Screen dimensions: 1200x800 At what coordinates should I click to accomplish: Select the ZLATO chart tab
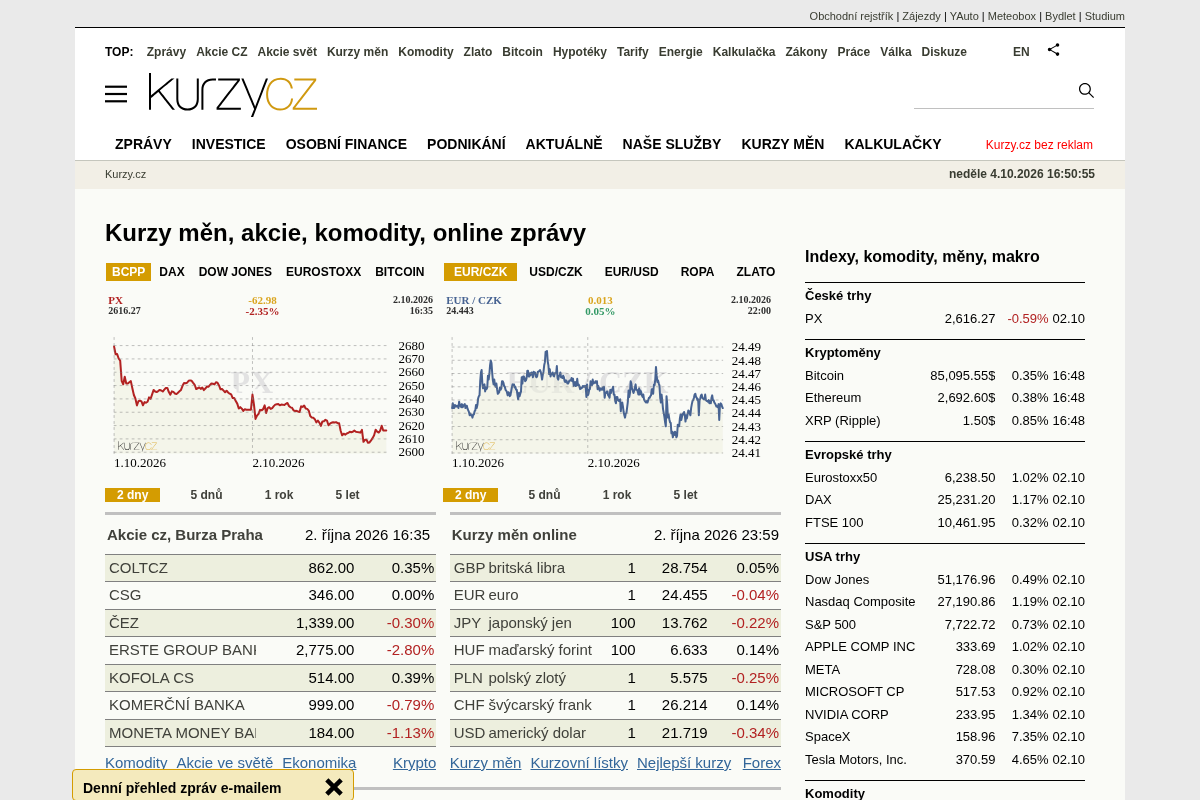click(x=756, y=272)
